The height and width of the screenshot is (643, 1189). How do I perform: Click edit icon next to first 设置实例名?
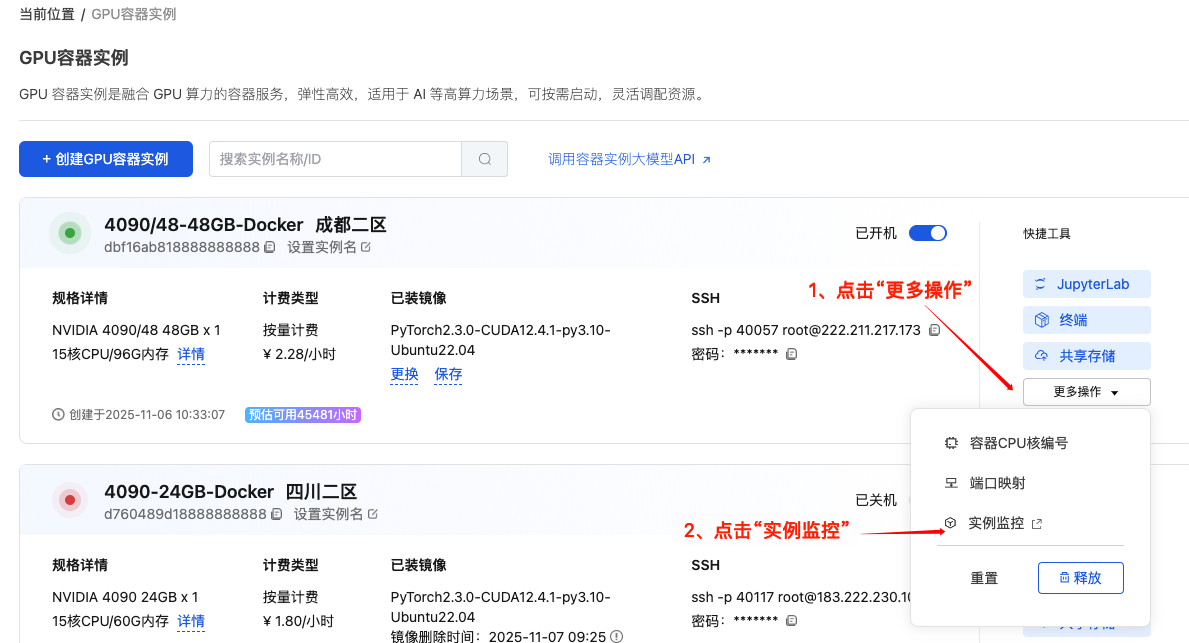click(366, 247)
